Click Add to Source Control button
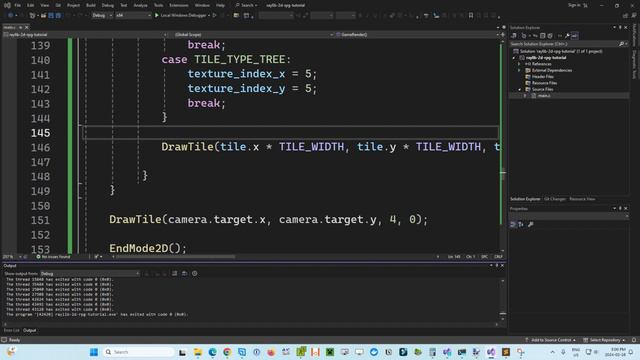 [550, 340]
